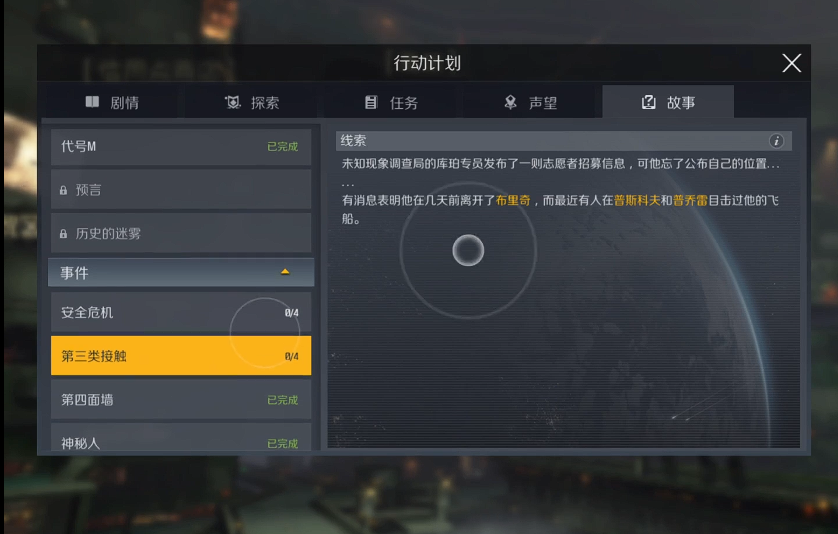The image size is (838, 534).
Task: Select the 神秘人 event entry
Action: click(181, 438)
